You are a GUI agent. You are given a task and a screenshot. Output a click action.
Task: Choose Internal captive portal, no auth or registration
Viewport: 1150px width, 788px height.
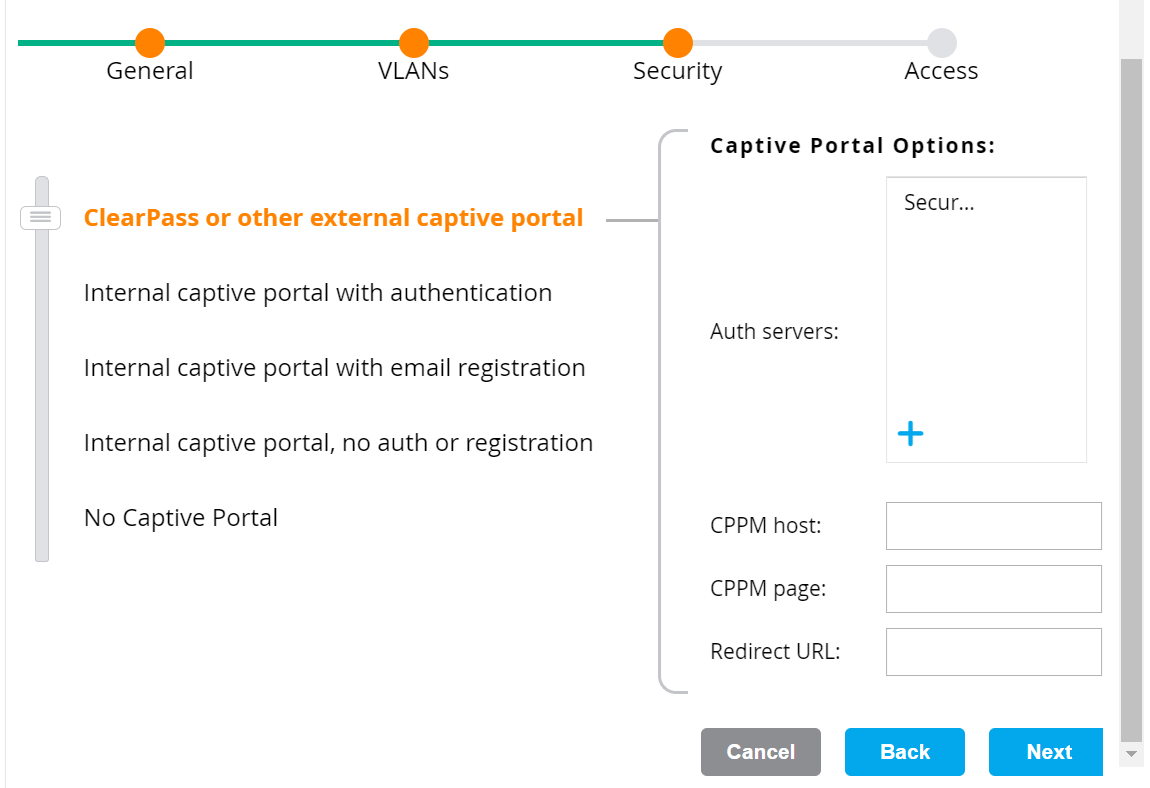[x=338, y=443]
